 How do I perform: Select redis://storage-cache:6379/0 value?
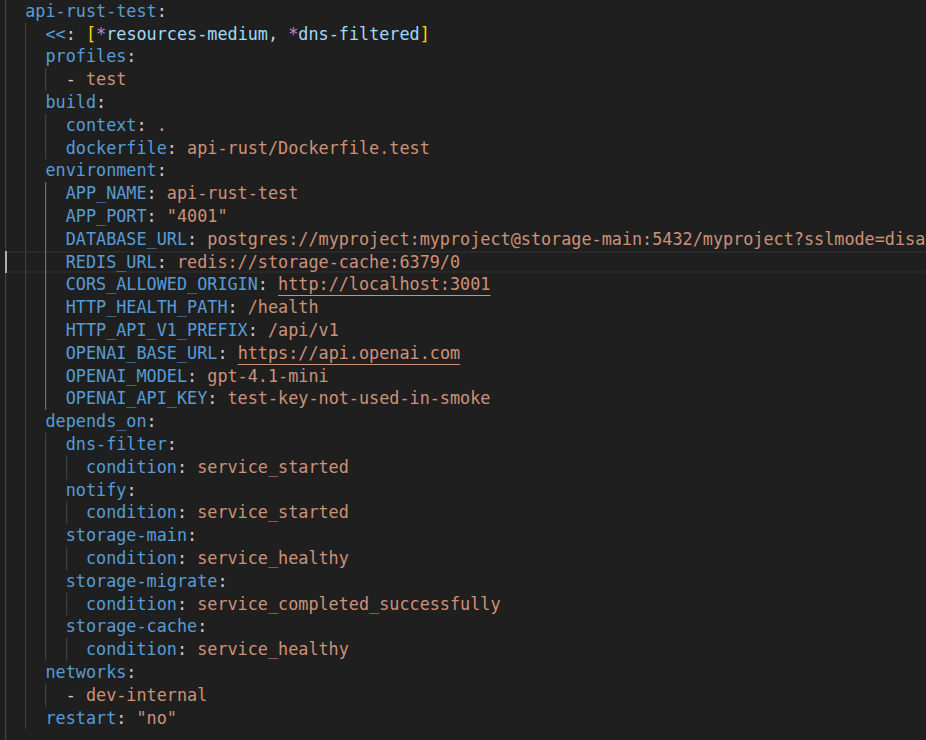[x=319, y=262]
